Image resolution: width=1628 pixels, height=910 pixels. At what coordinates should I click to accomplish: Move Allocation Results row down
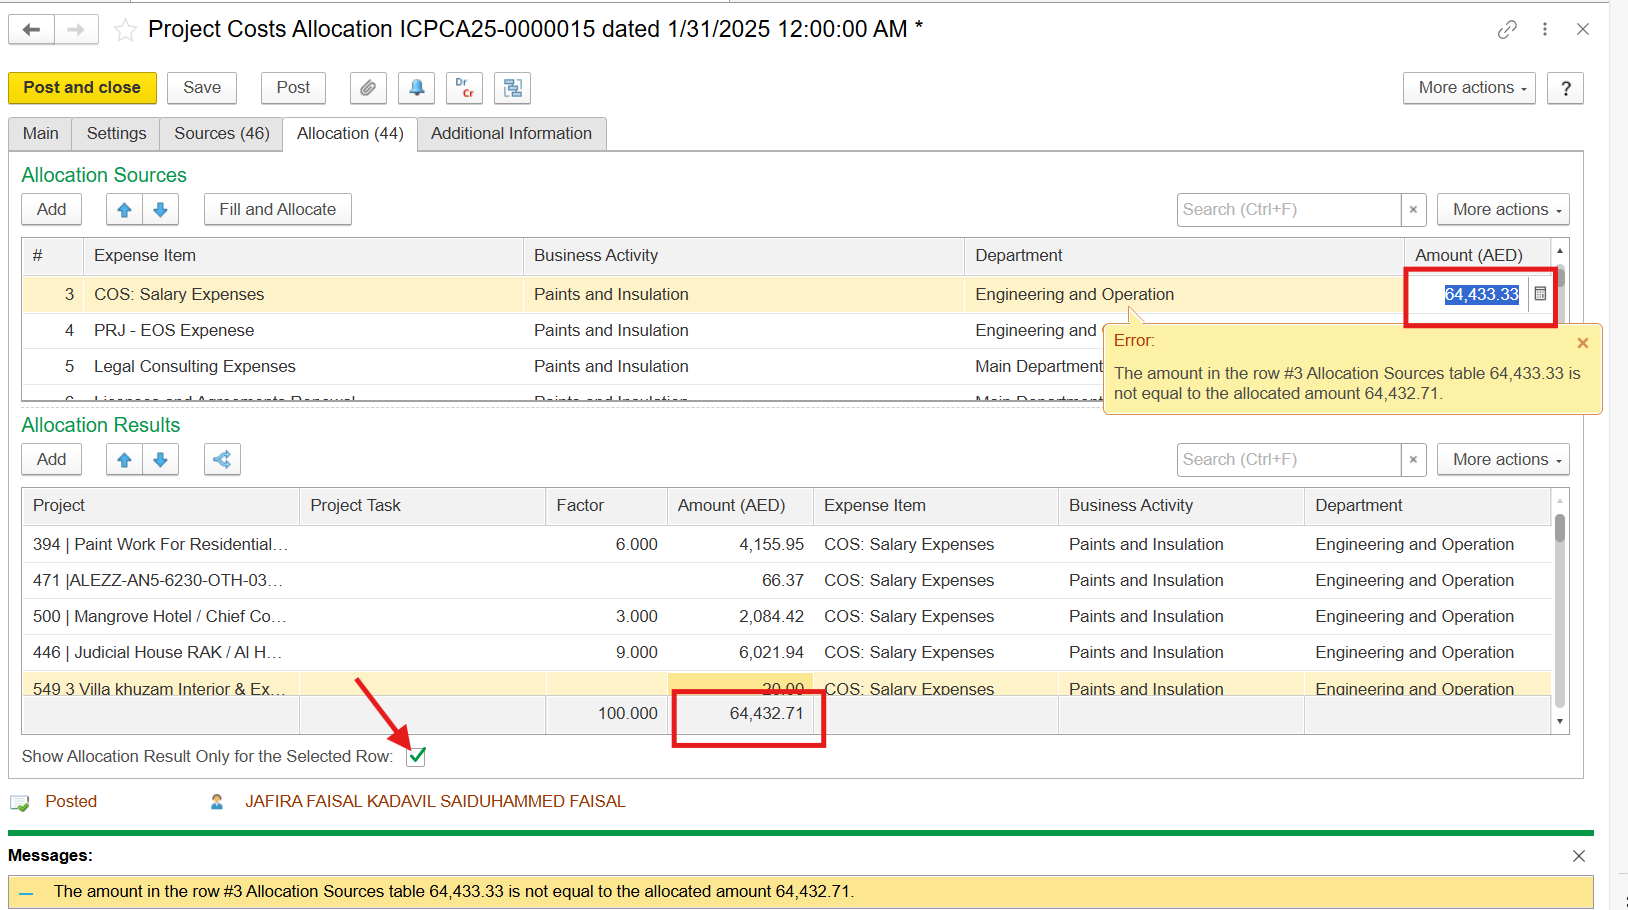[160, 459]
